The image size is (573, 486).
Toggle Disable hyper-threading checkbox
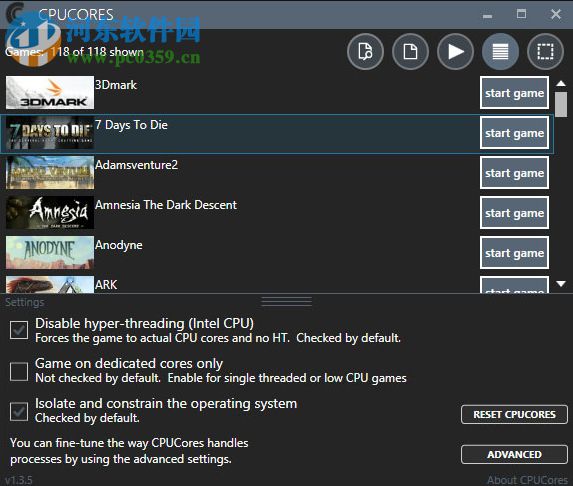[x=19, y=330]
